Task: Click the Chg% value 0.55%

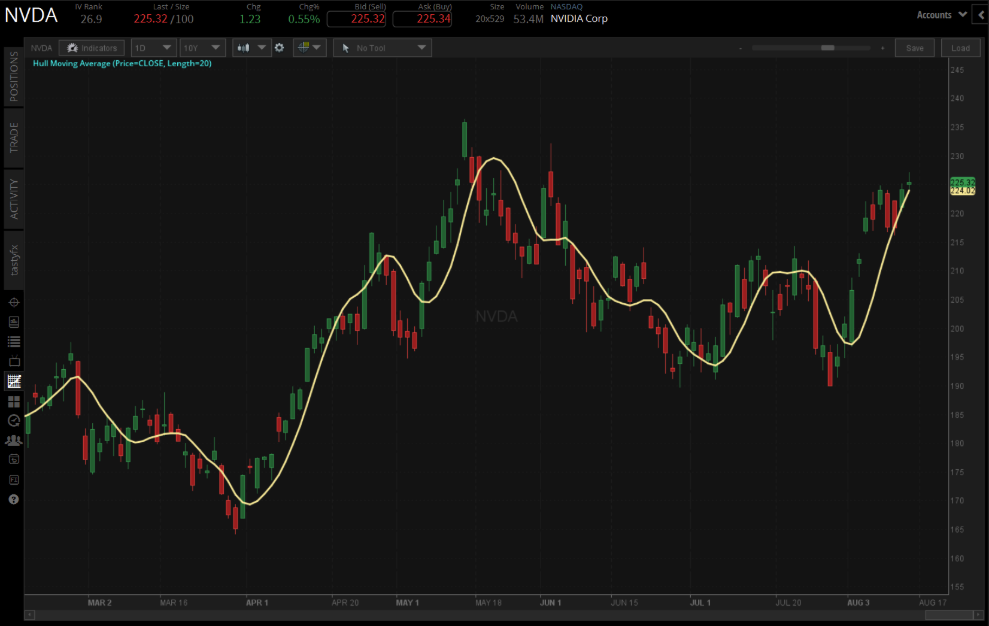Action: coord(304,19)
